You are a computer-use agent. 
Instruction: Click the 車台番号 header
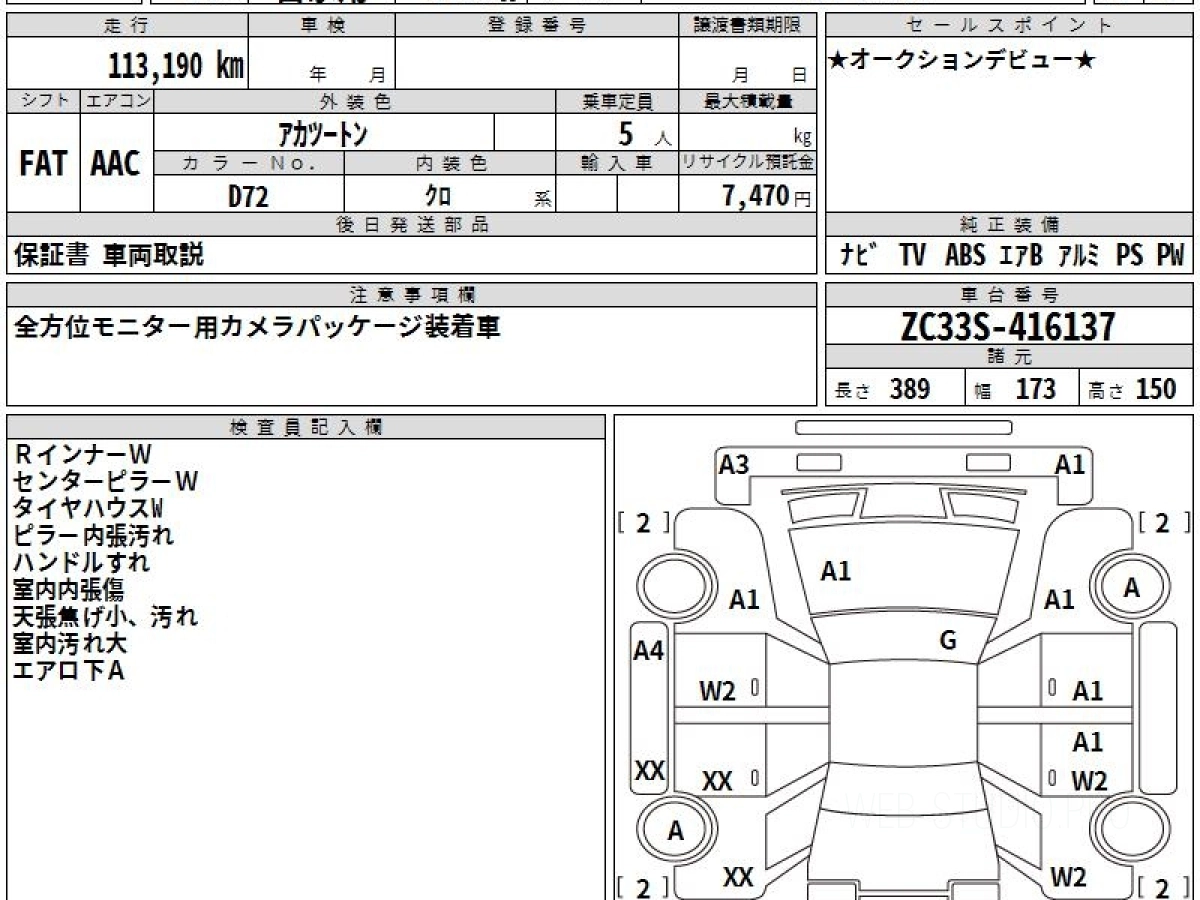pyautogui.click(x=1009, y=295)
